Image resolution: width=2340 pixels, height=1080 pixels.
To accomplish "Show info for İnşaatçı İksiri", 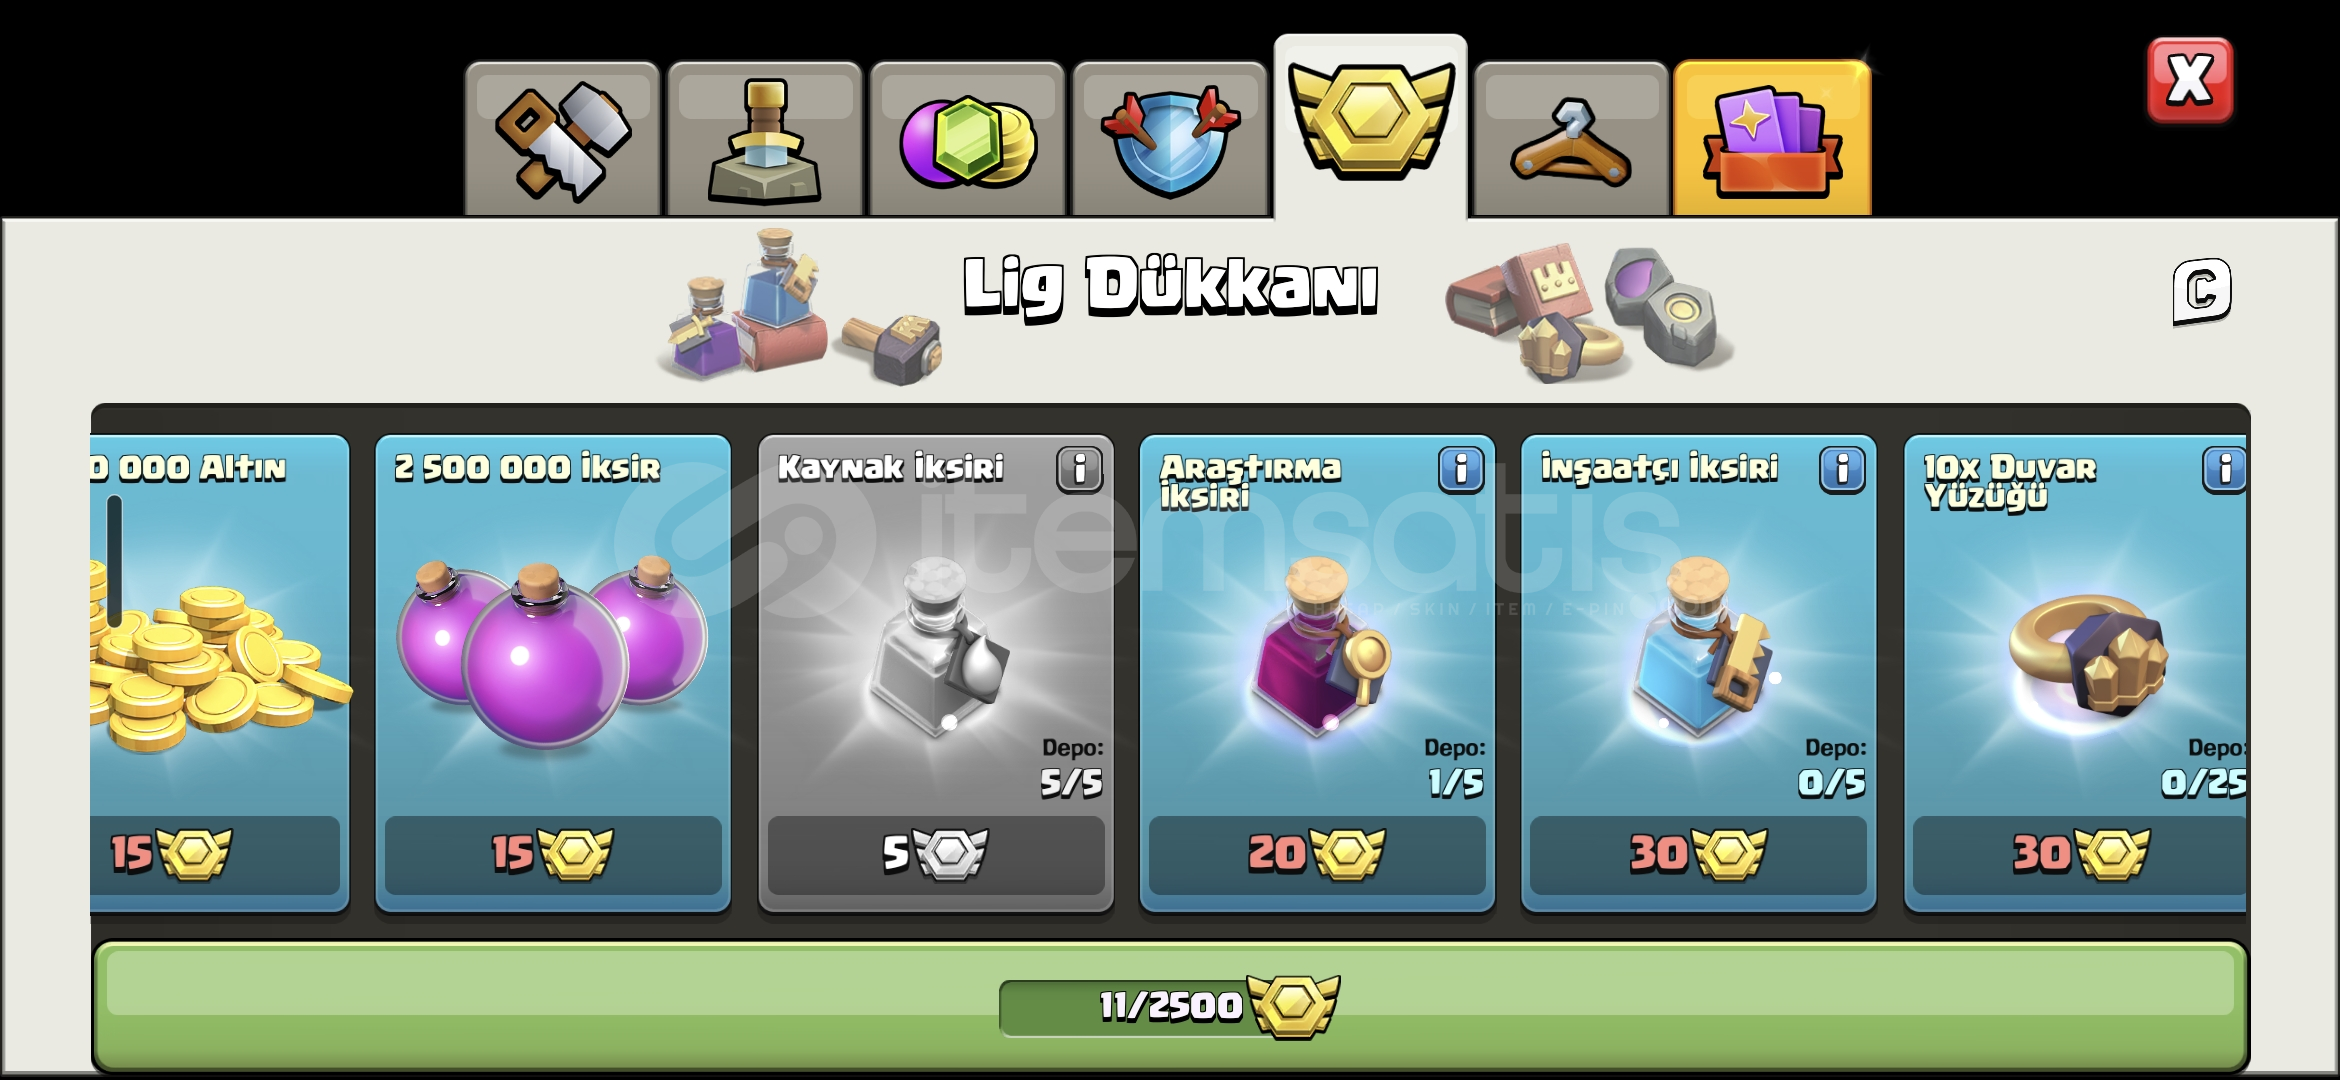I will pos(1842,469).
